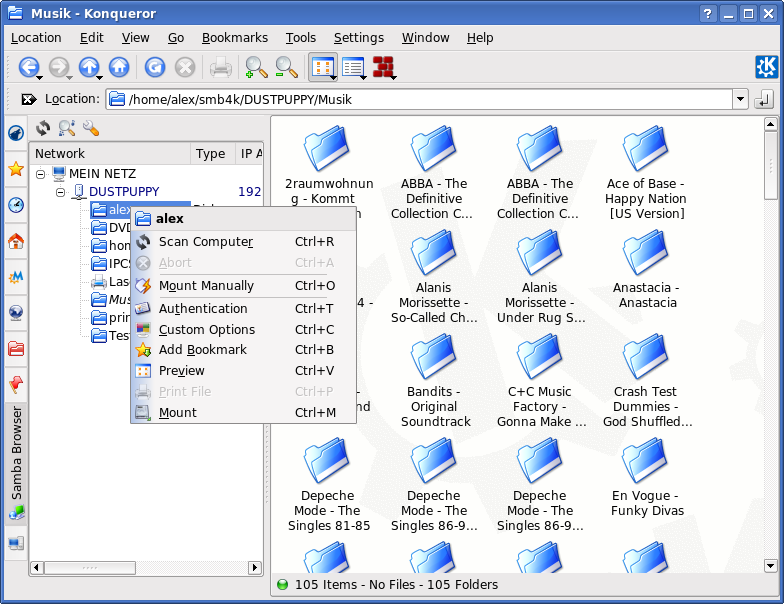Open the Tools menu
The image size is (784, 604).
click(x=300, y=38)
